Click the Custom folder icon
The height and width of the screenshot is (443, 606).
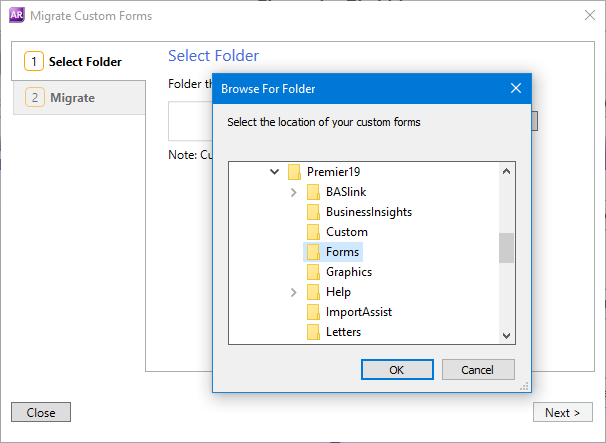click(313, 232)
